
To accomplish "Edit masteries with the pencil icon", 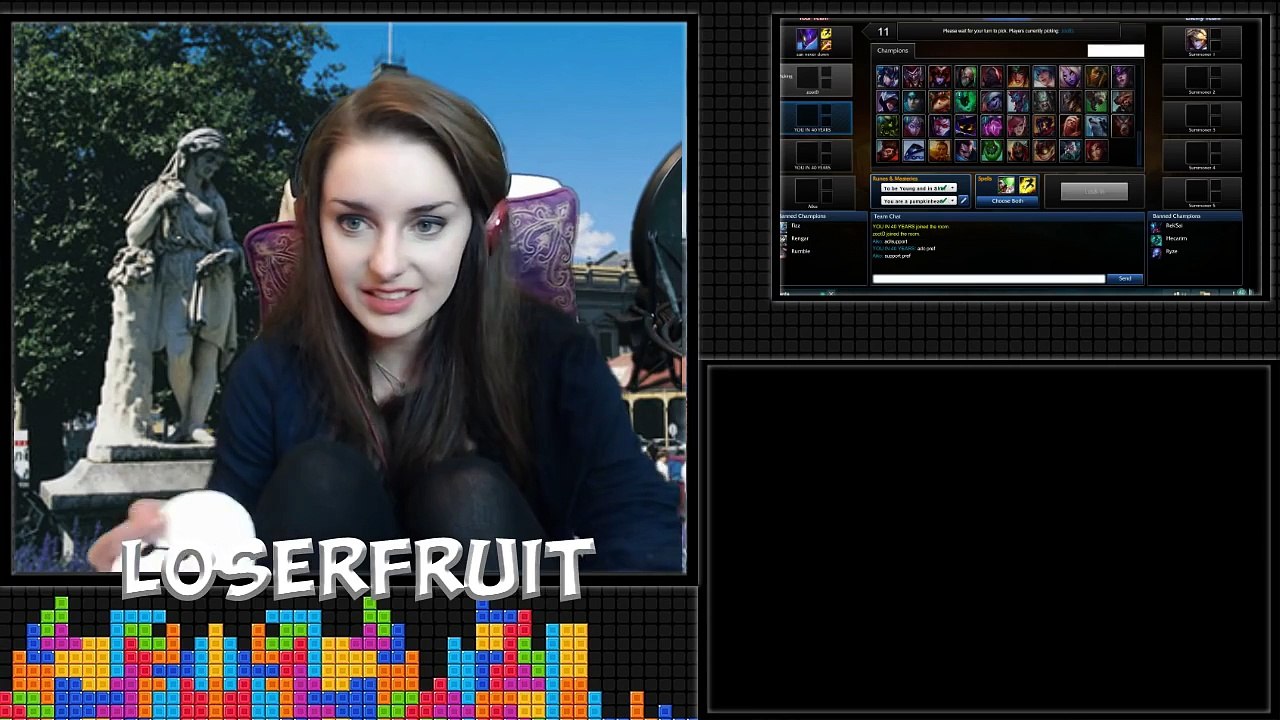I will [x=964, y=200].
